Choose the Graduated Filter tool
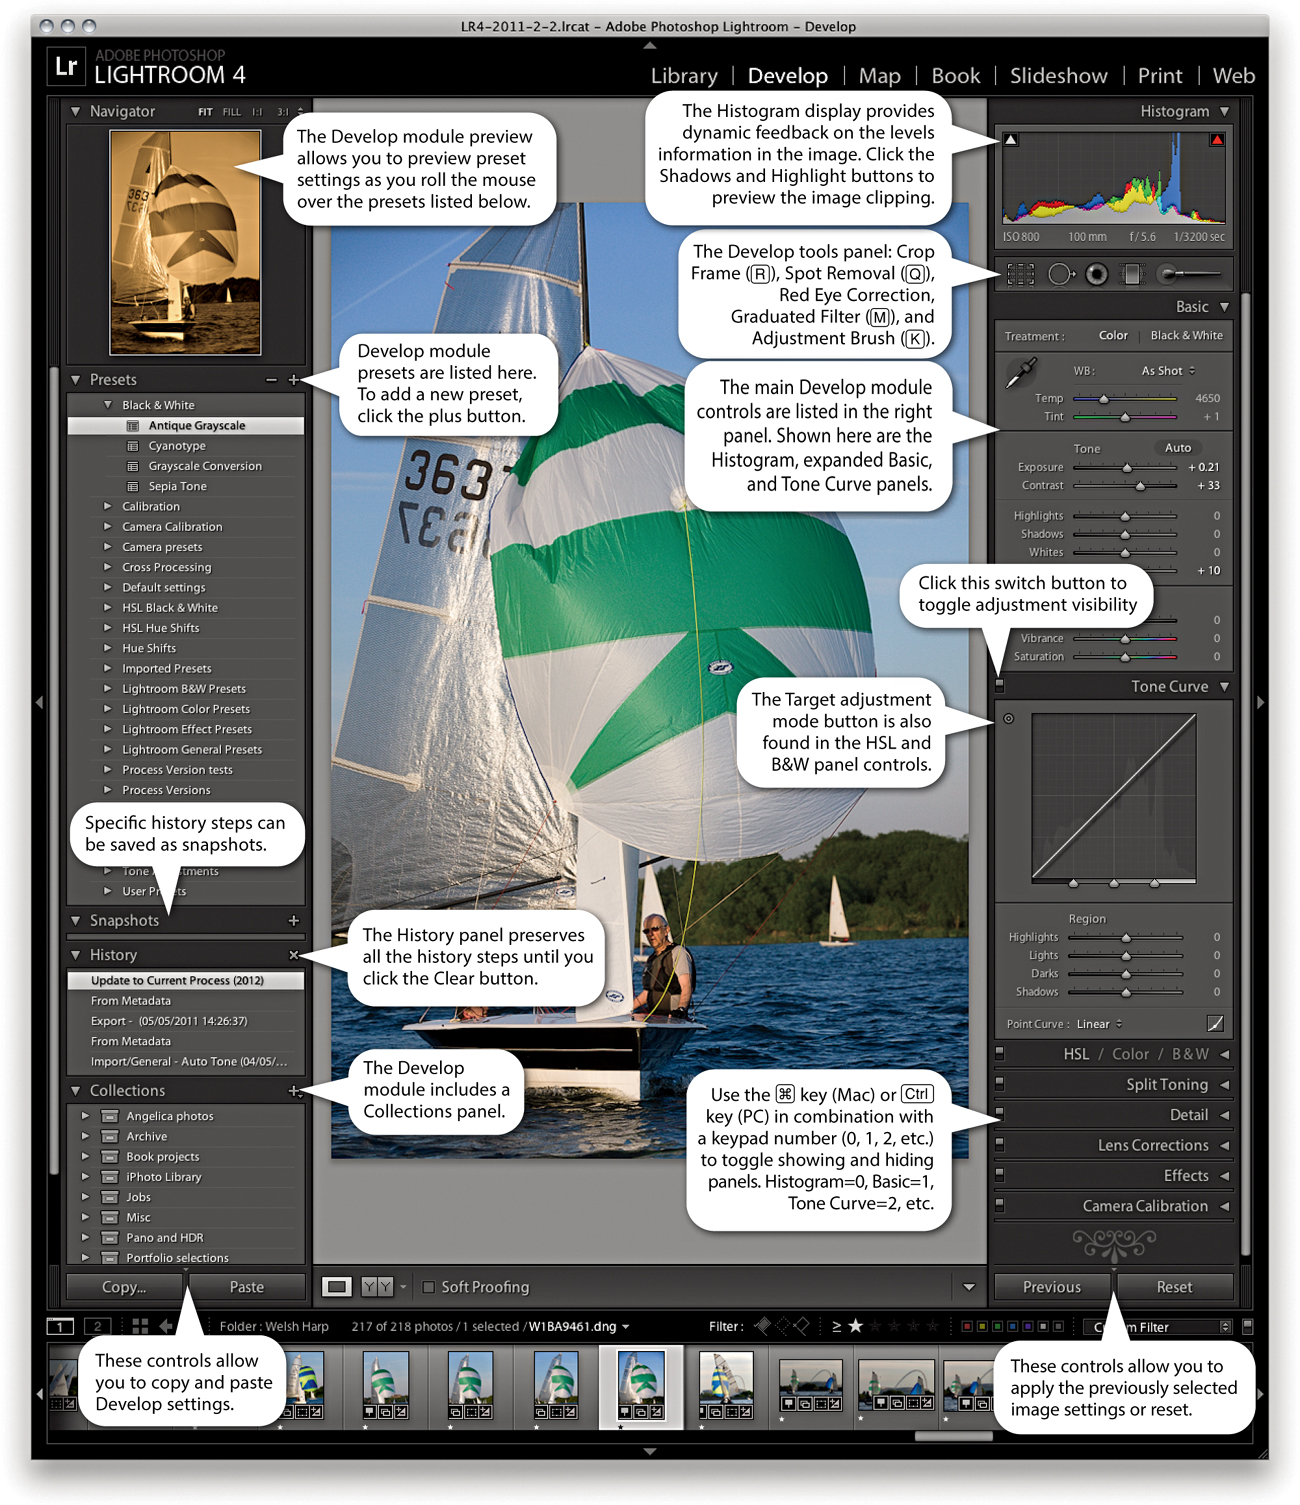The height and width of the screenshot is (1505, 1300). (1132, 274)
